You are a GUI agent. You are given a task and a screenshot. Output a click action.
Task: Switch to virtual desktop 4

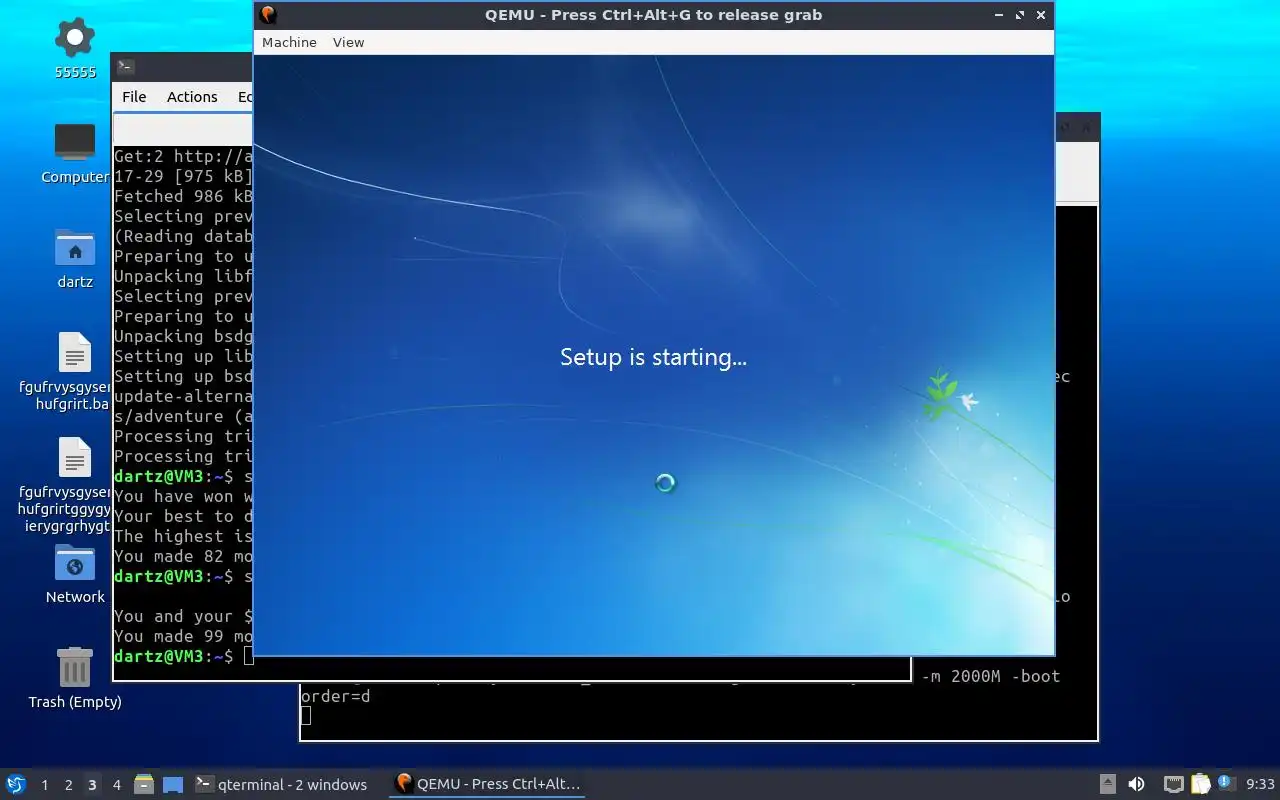tap(116, 785)
